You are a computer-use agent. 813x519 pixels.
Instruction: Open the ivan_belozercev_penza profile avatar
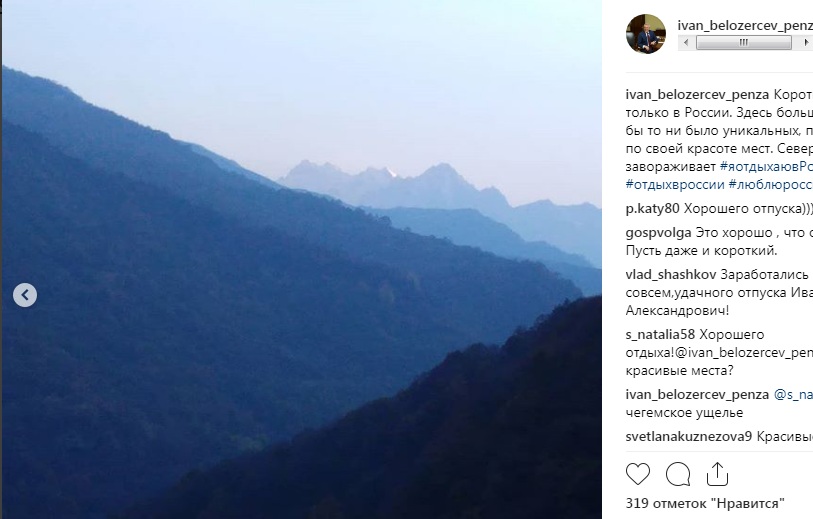point(646,34)
